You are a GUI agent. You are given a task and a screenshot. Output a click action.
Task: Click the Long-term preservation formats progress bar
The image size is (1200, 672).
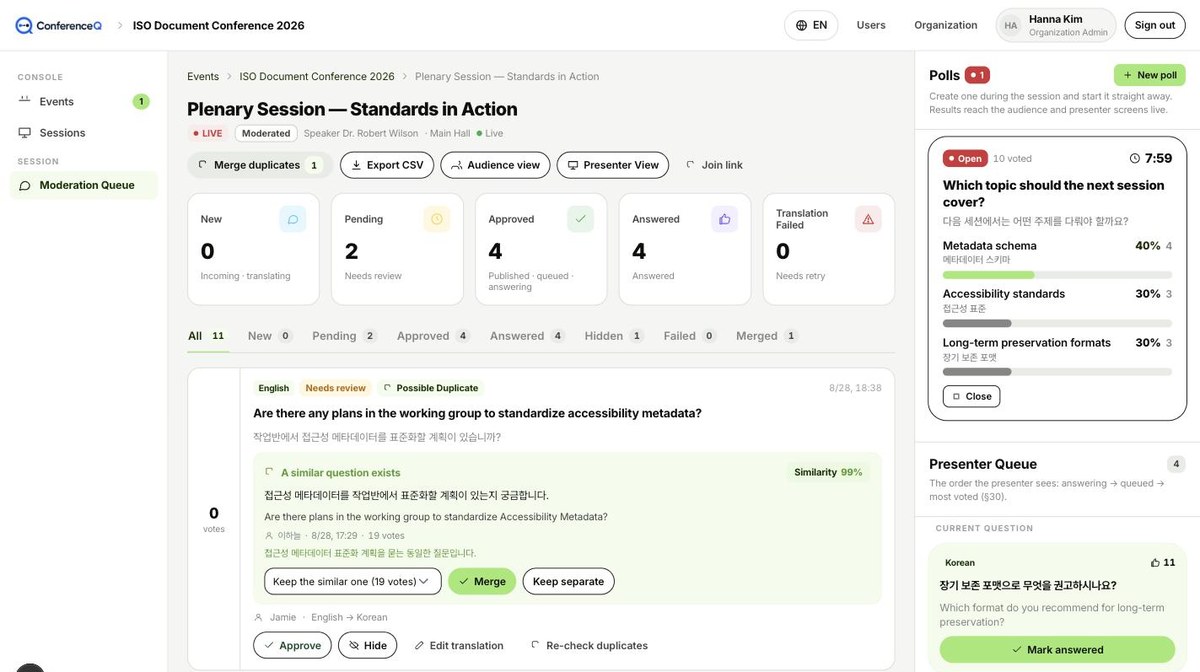pyautogui.click(x=1057, y=371)
